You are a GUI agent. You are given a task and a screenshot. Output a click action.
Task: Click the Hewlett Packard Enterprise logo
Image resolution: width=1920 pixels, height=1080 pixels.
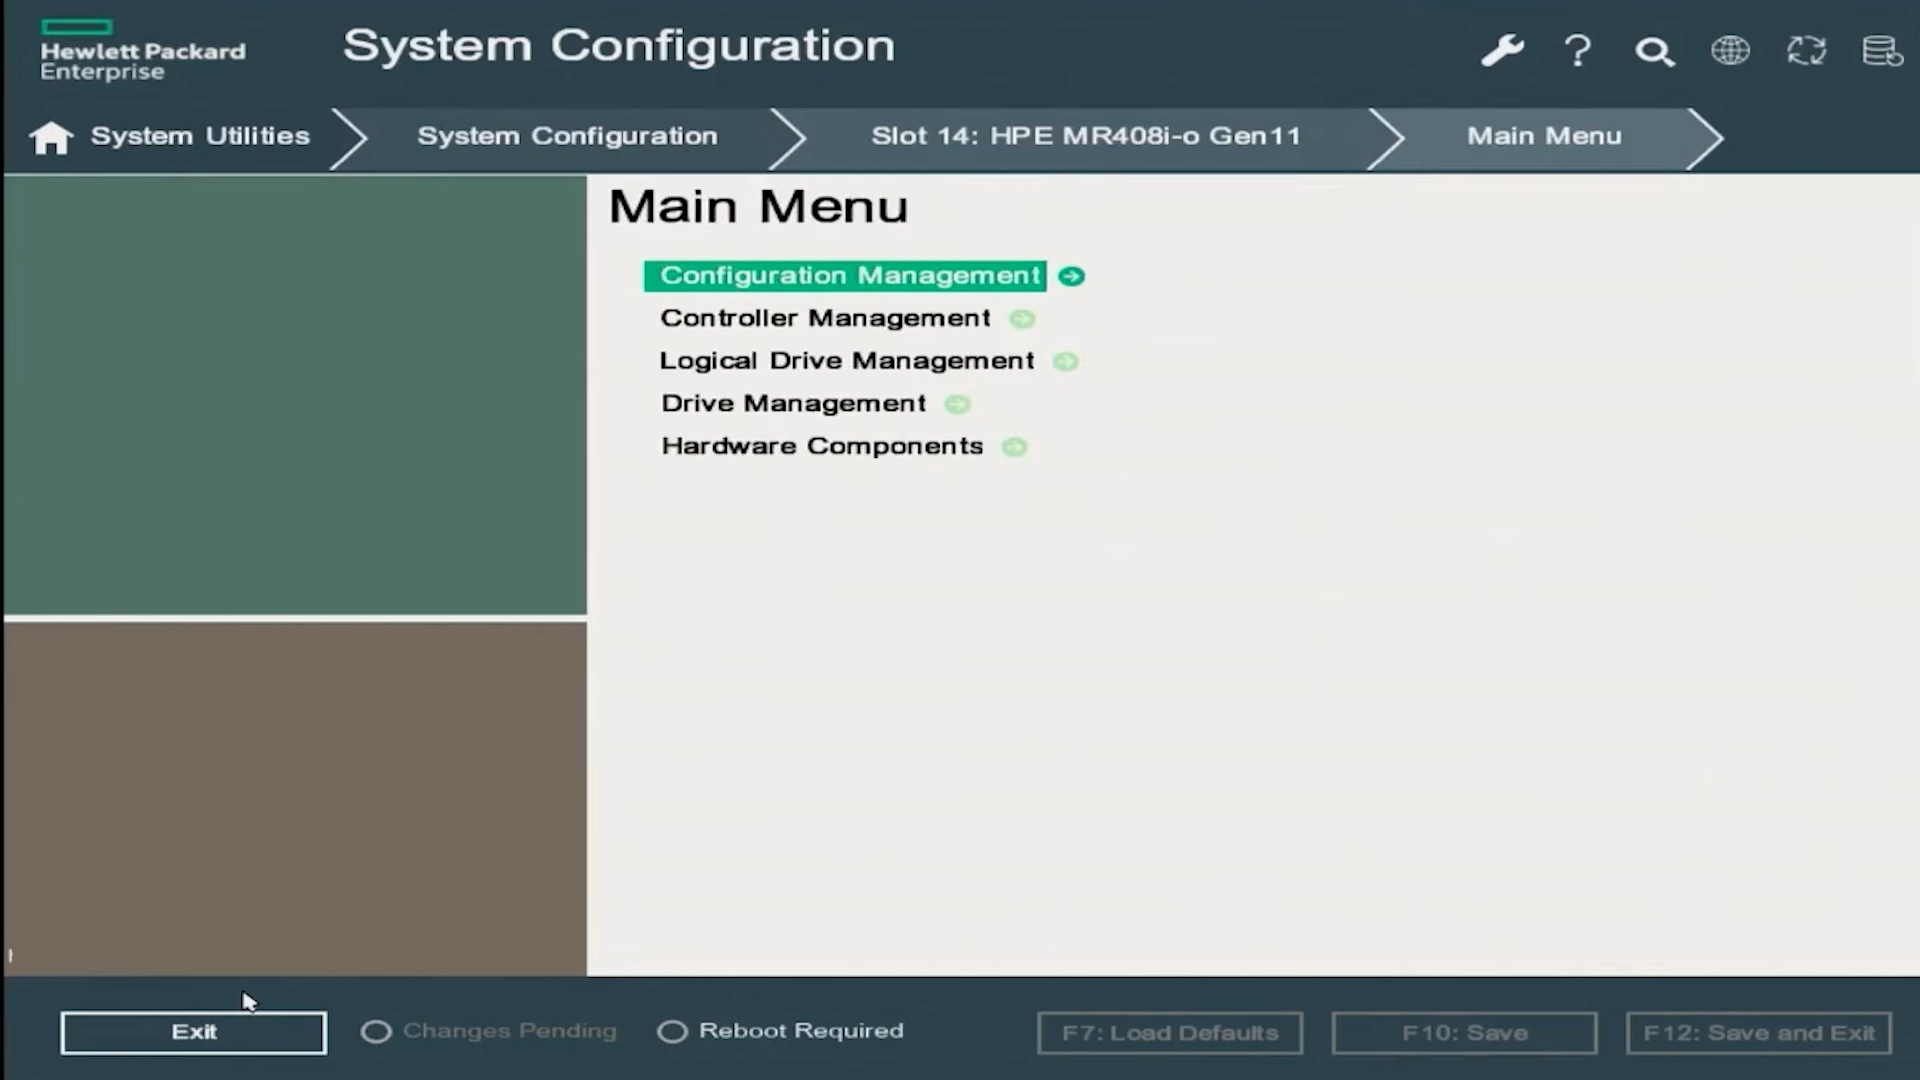click(142, 50)
